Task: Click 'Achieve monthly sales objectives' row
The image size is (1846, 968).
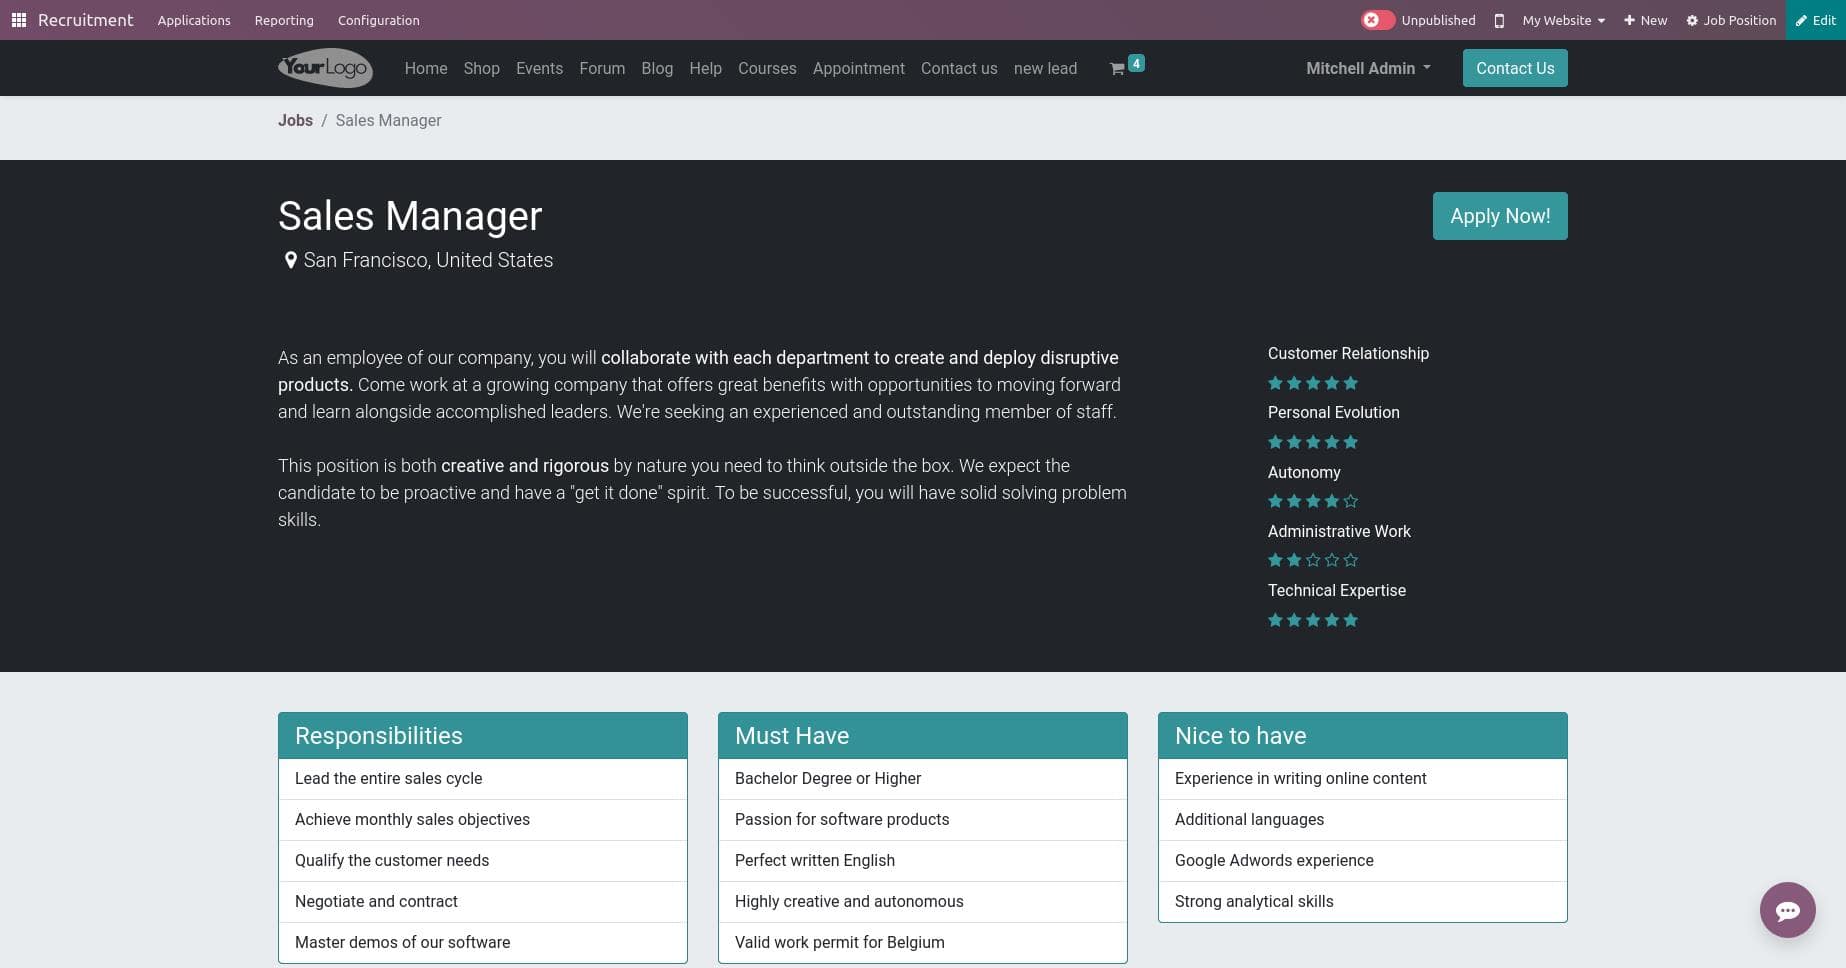Action: pos(483,819)
